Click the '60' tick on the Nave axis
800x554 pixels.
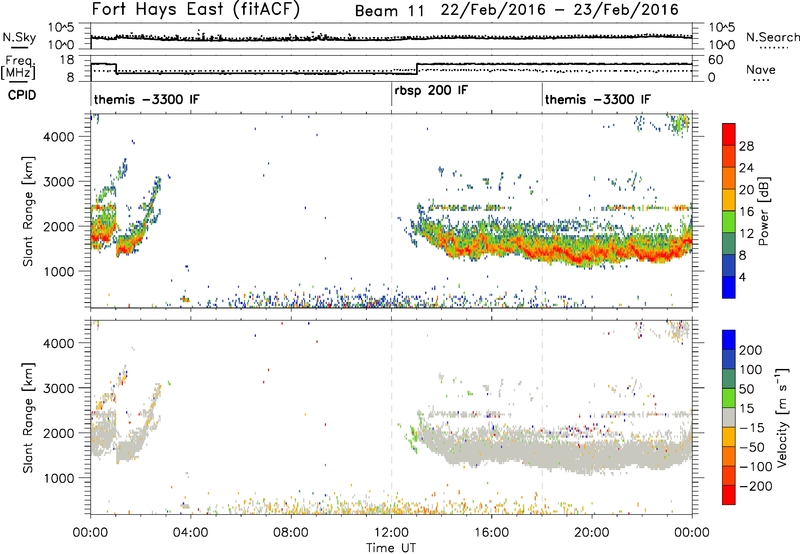716,60
